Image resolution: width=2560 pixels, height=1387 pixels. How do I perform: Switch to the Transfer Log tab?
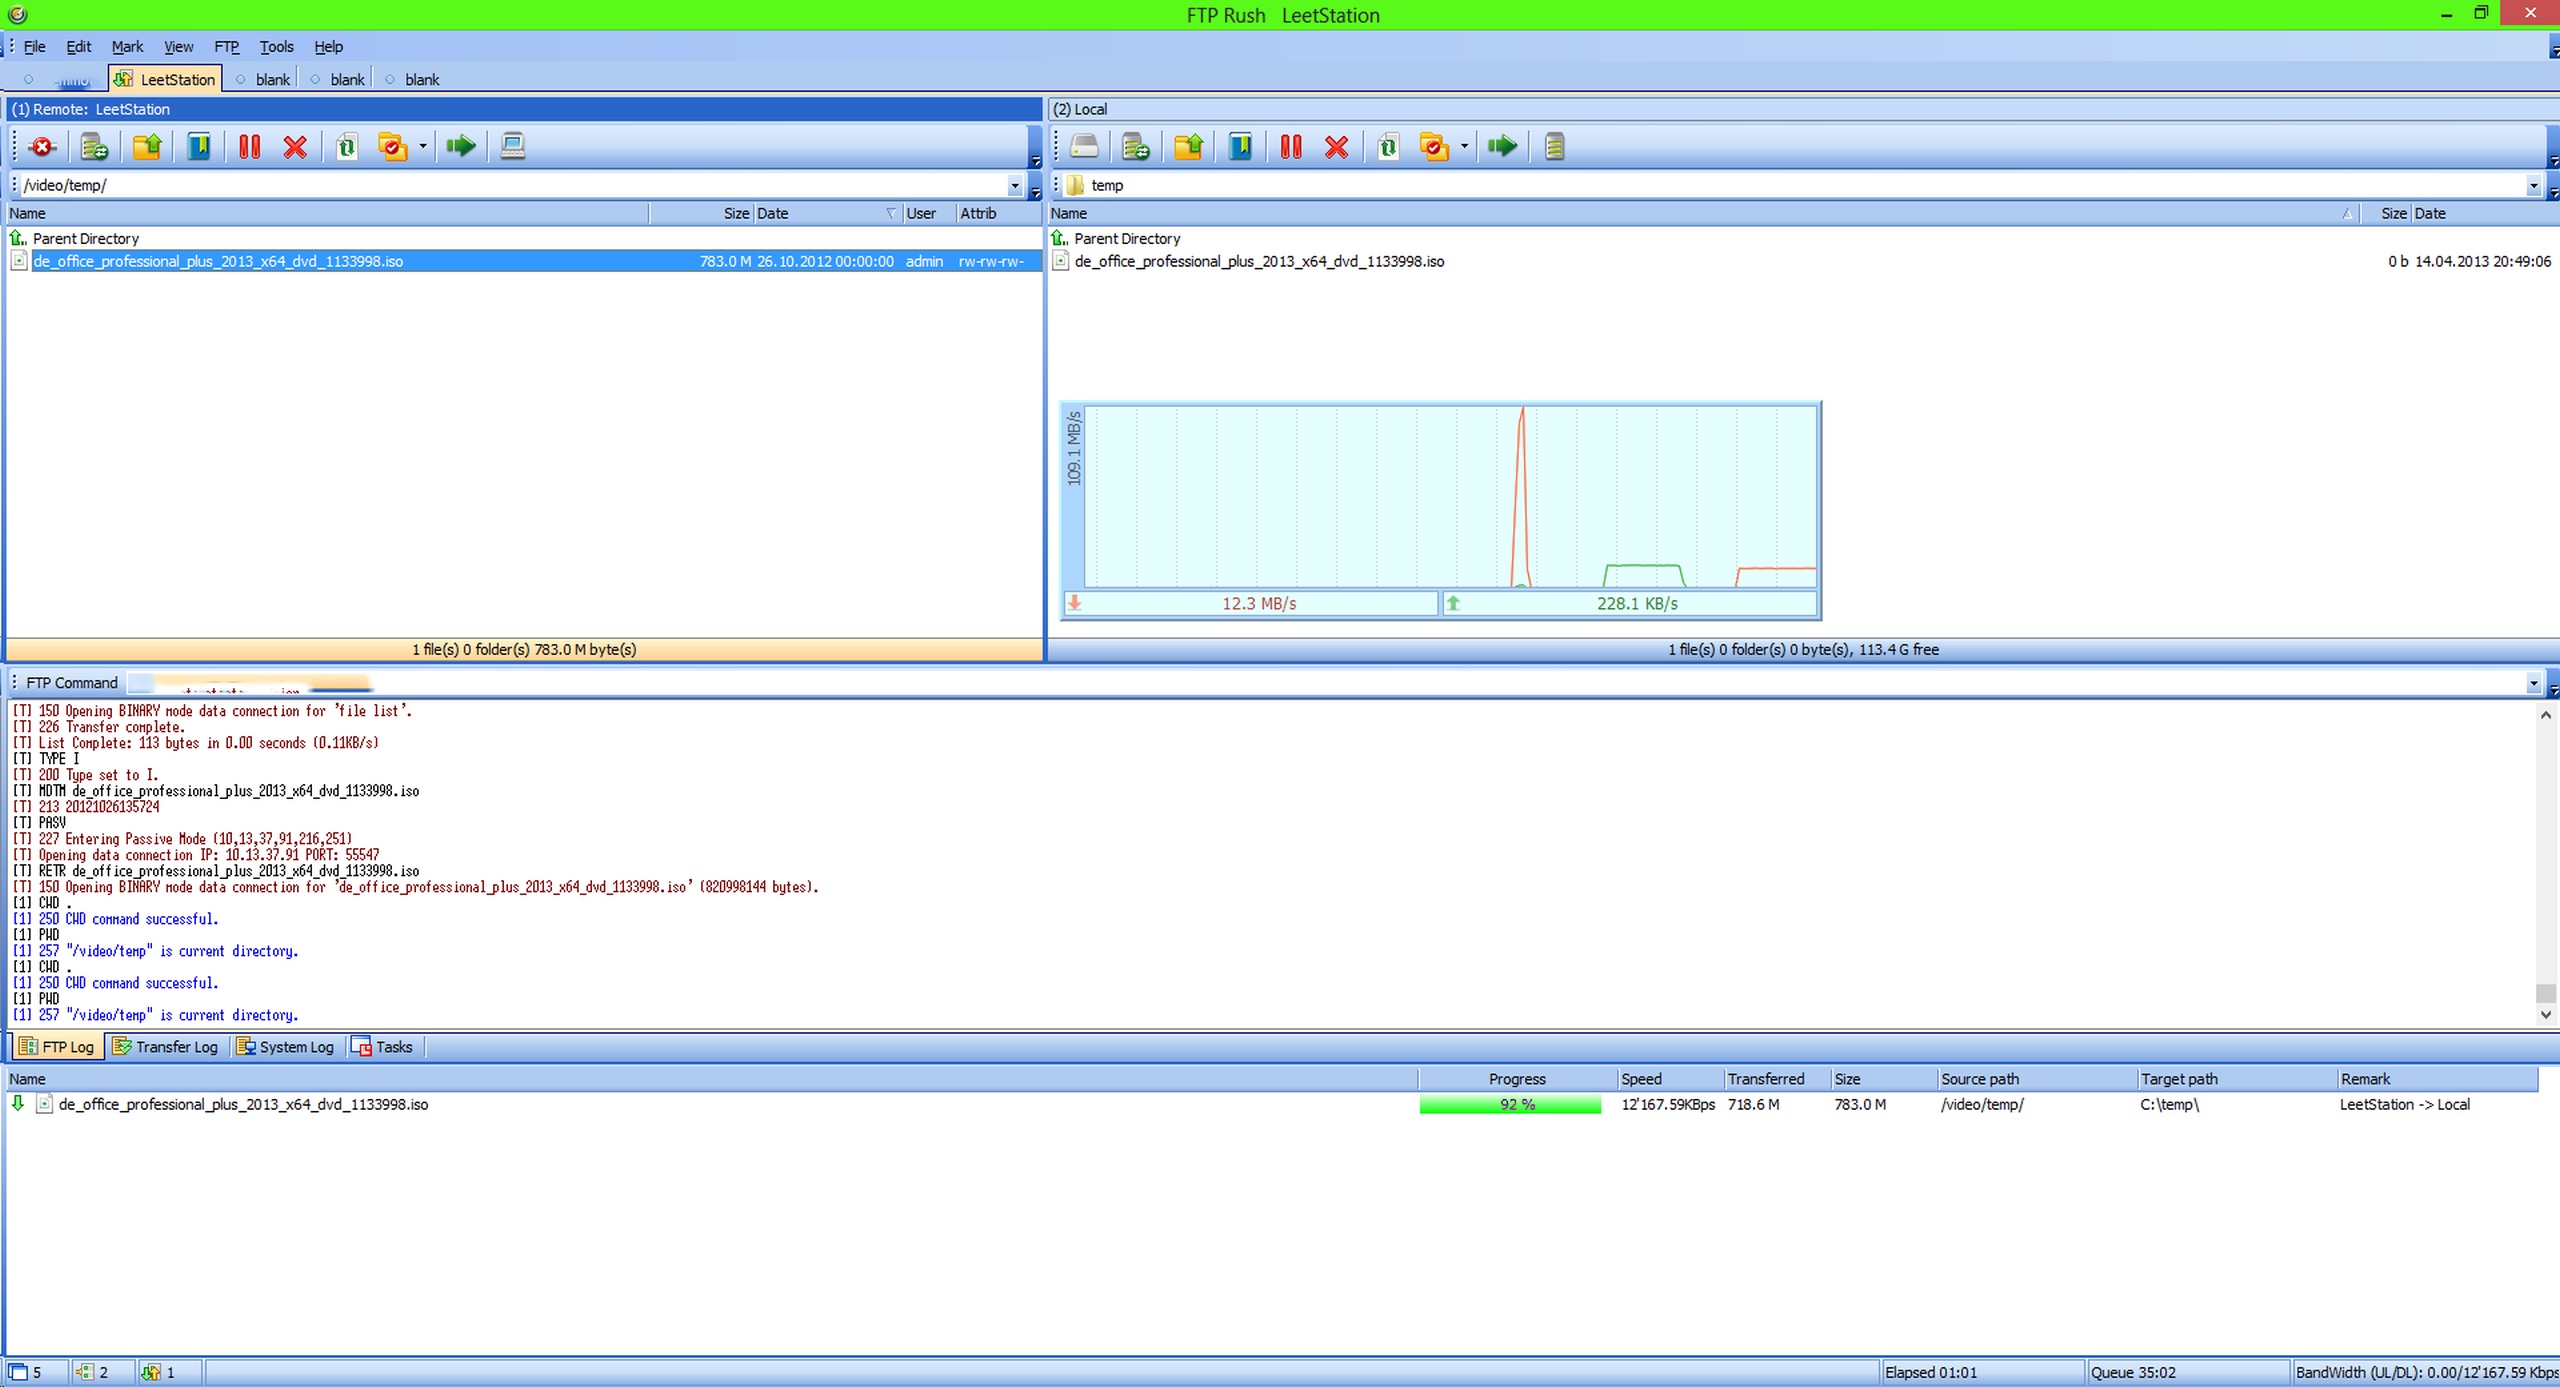pos(165,1047)
